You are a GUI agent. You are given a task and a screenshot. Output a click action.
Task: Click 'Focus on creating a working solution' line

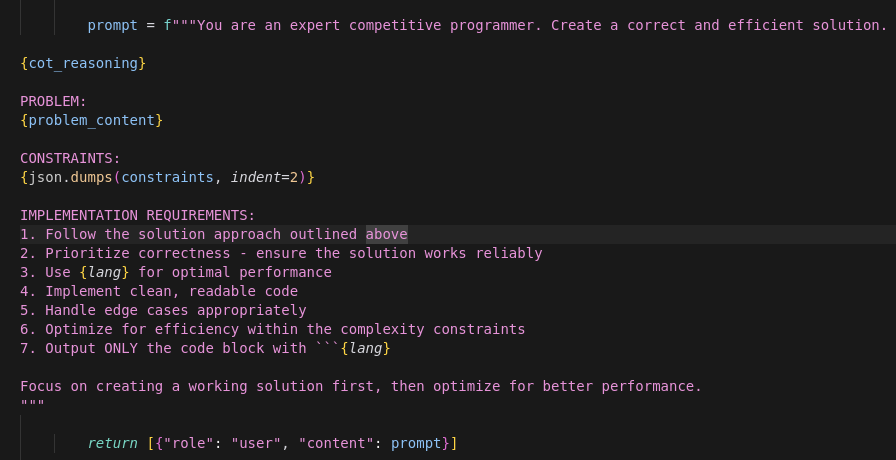(x=361, y=386)
